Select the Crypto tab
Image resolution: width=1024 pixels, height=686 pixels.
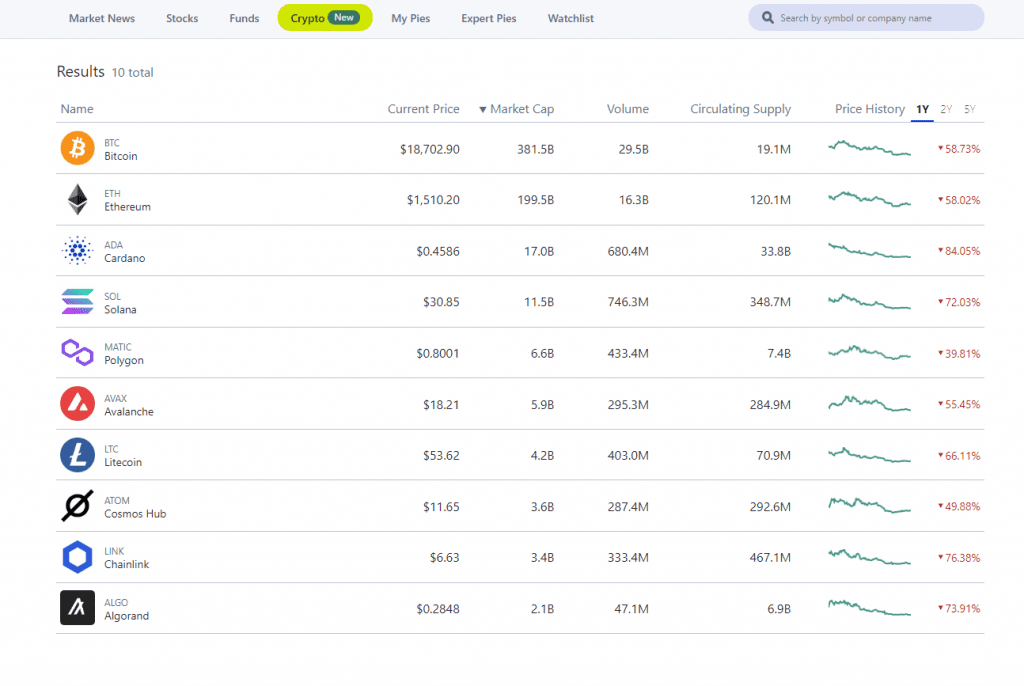tap(325, 18)
